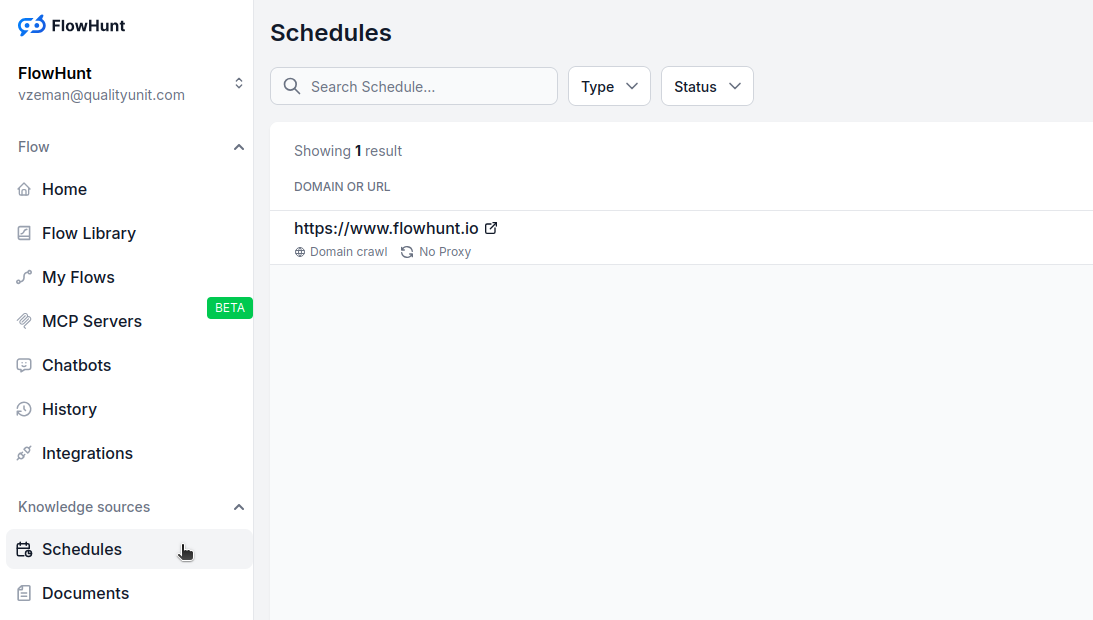The image size is (1093, 620).
Task: Go to My Flows page
Action: click(x=78, y=277)
